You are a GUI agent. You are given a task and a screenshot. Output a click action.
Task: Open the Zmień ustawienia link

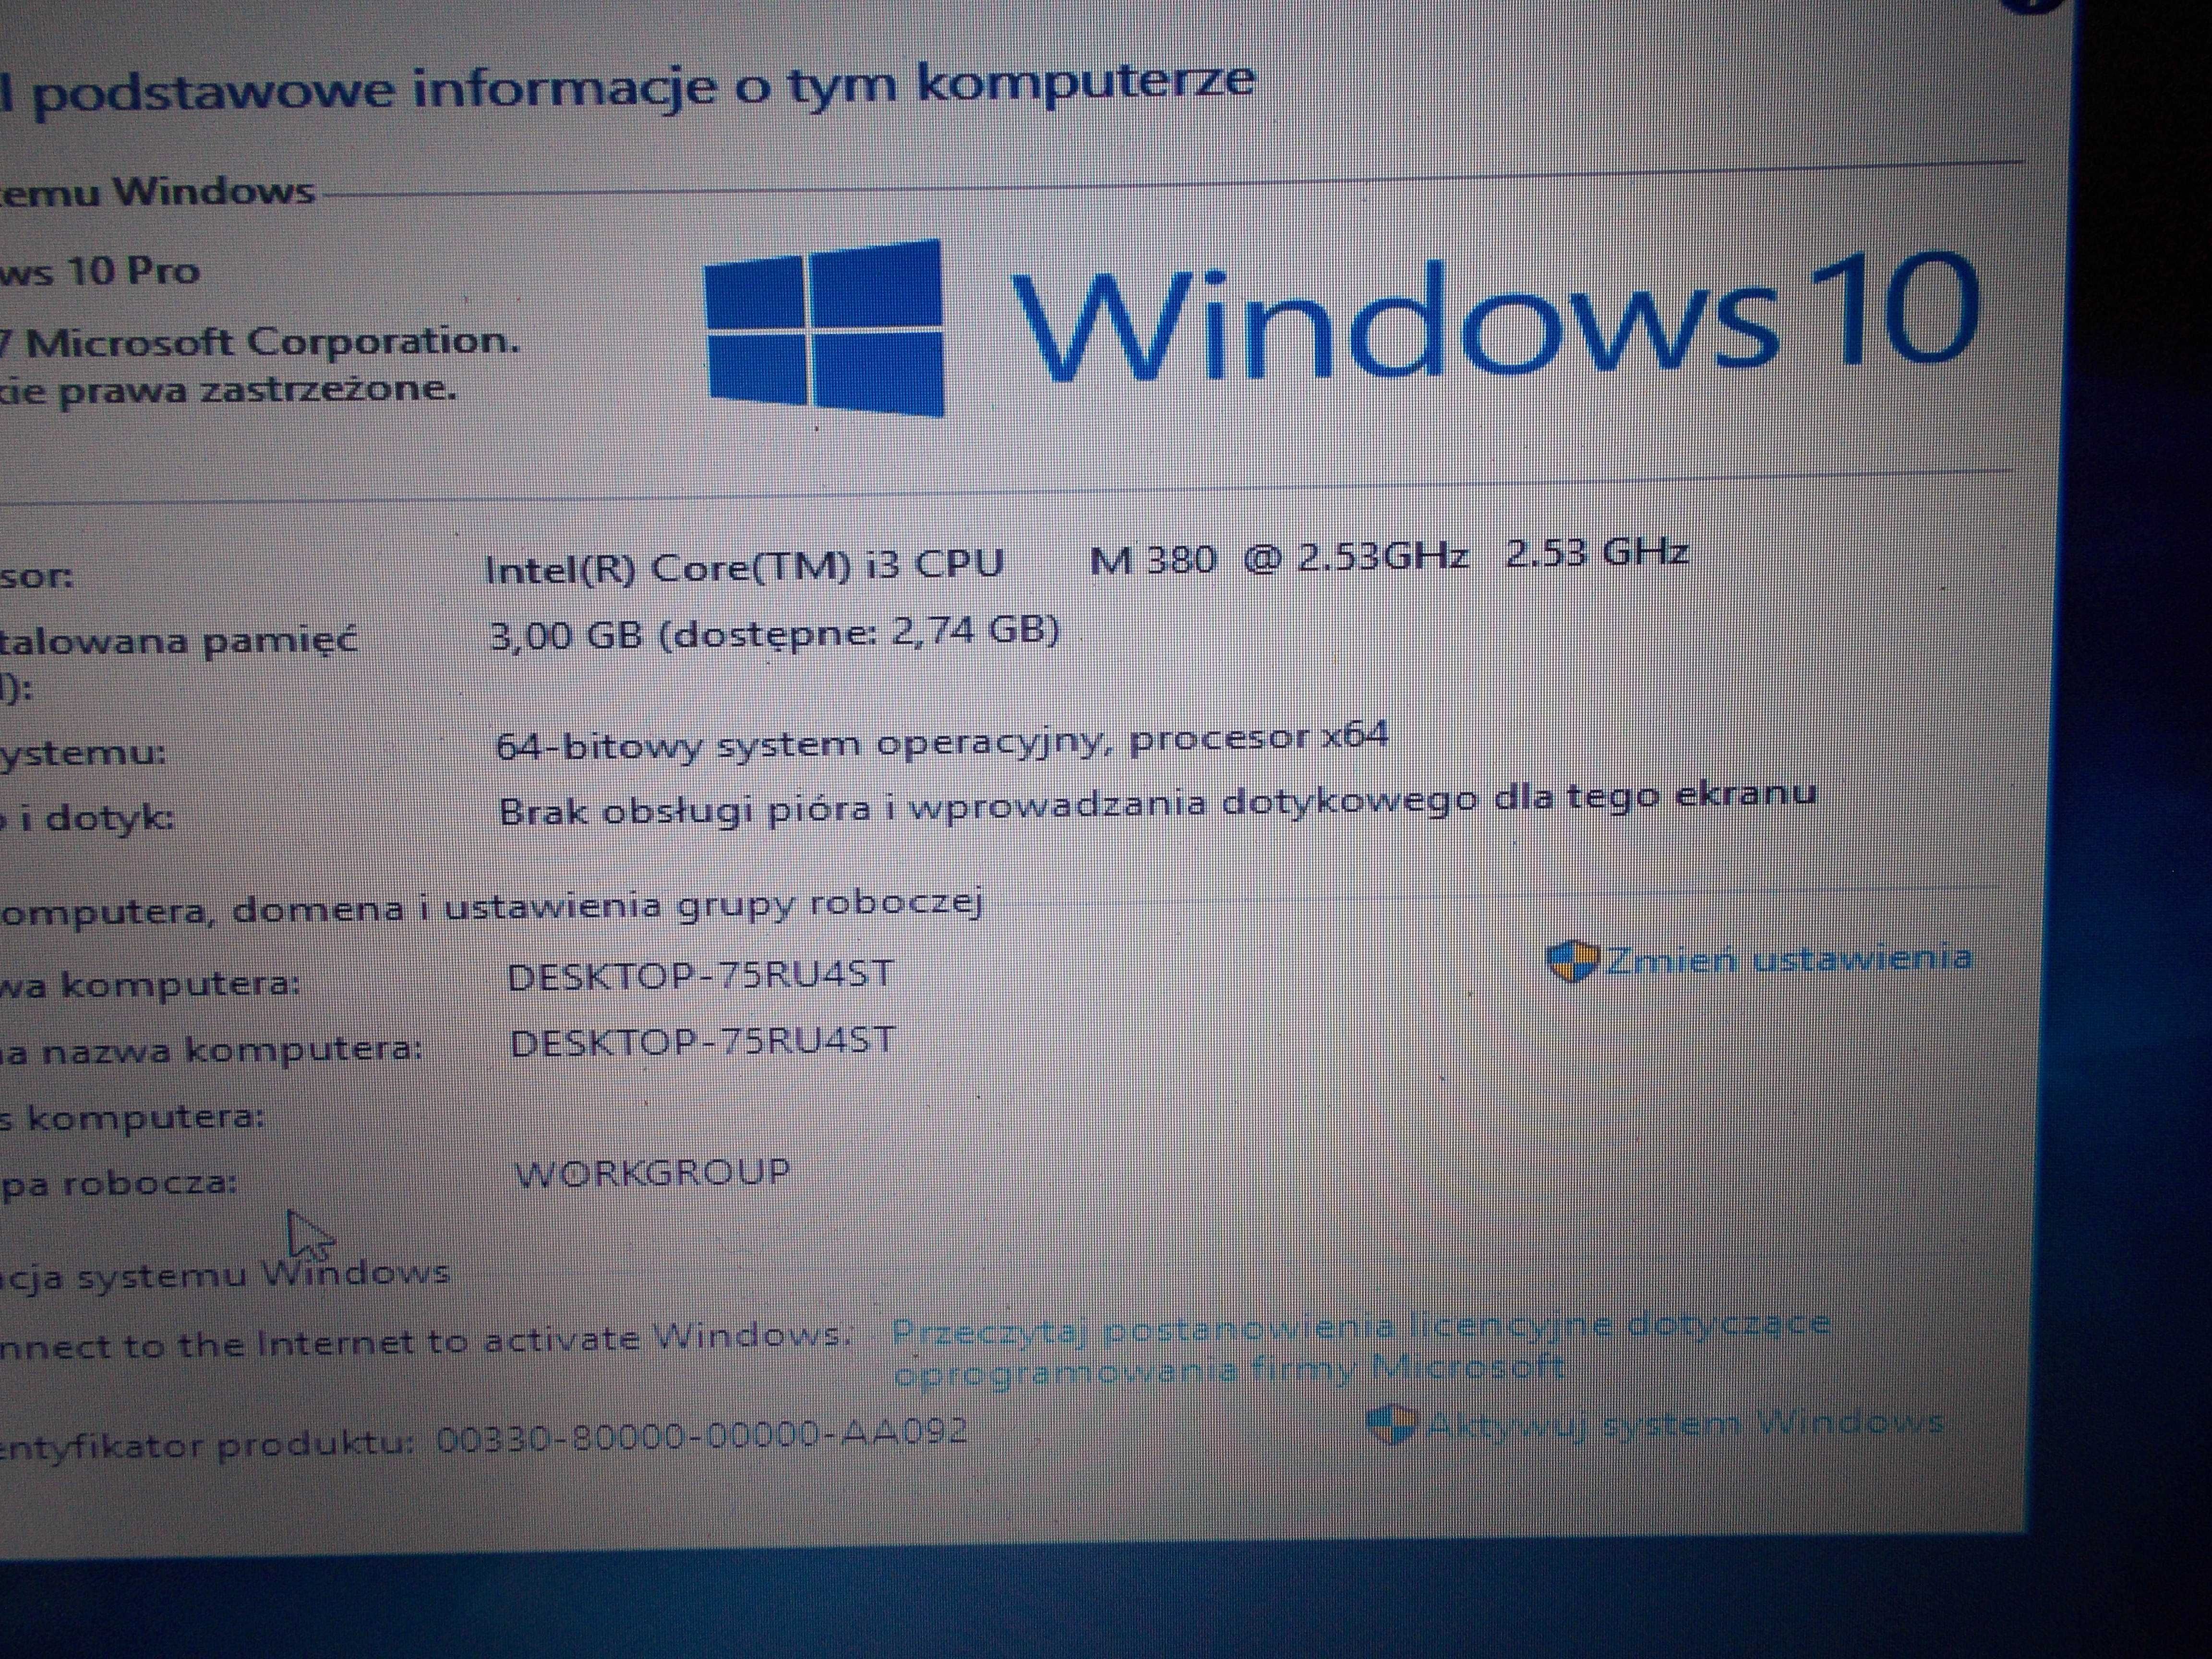point(1788,959)
